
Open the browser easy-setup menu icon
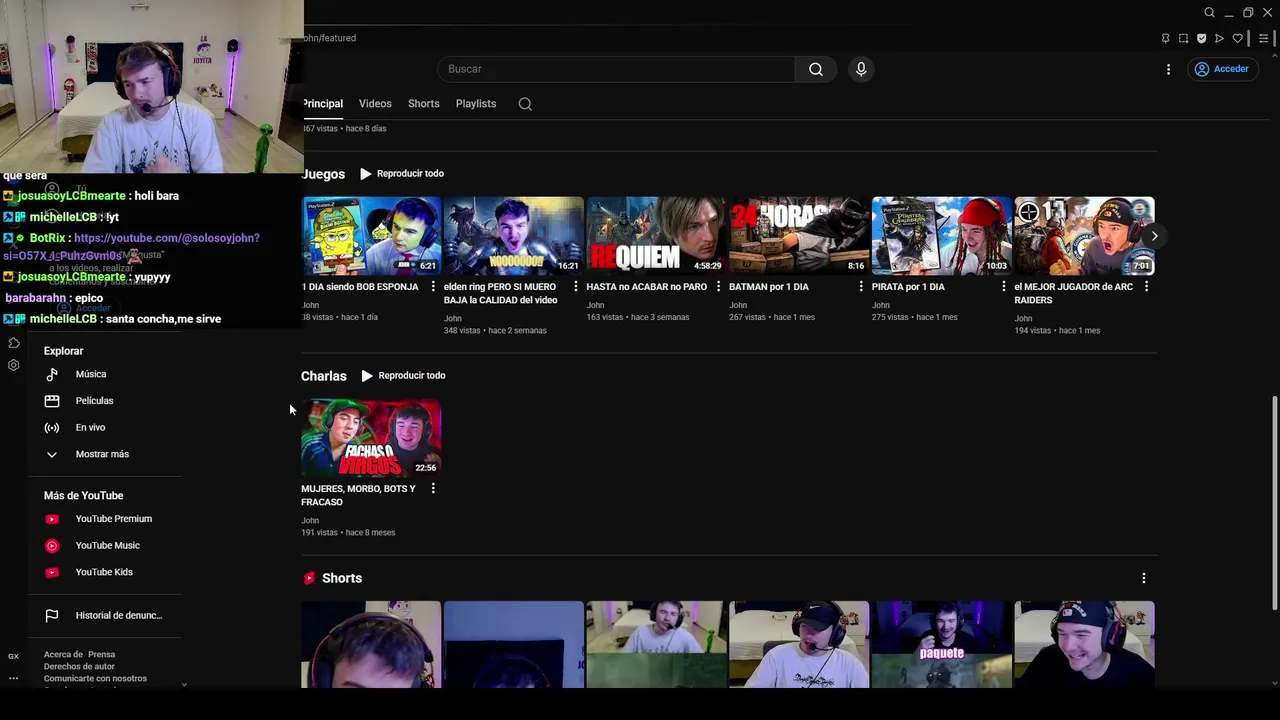pyautogui.click(x=1264, y=39)
